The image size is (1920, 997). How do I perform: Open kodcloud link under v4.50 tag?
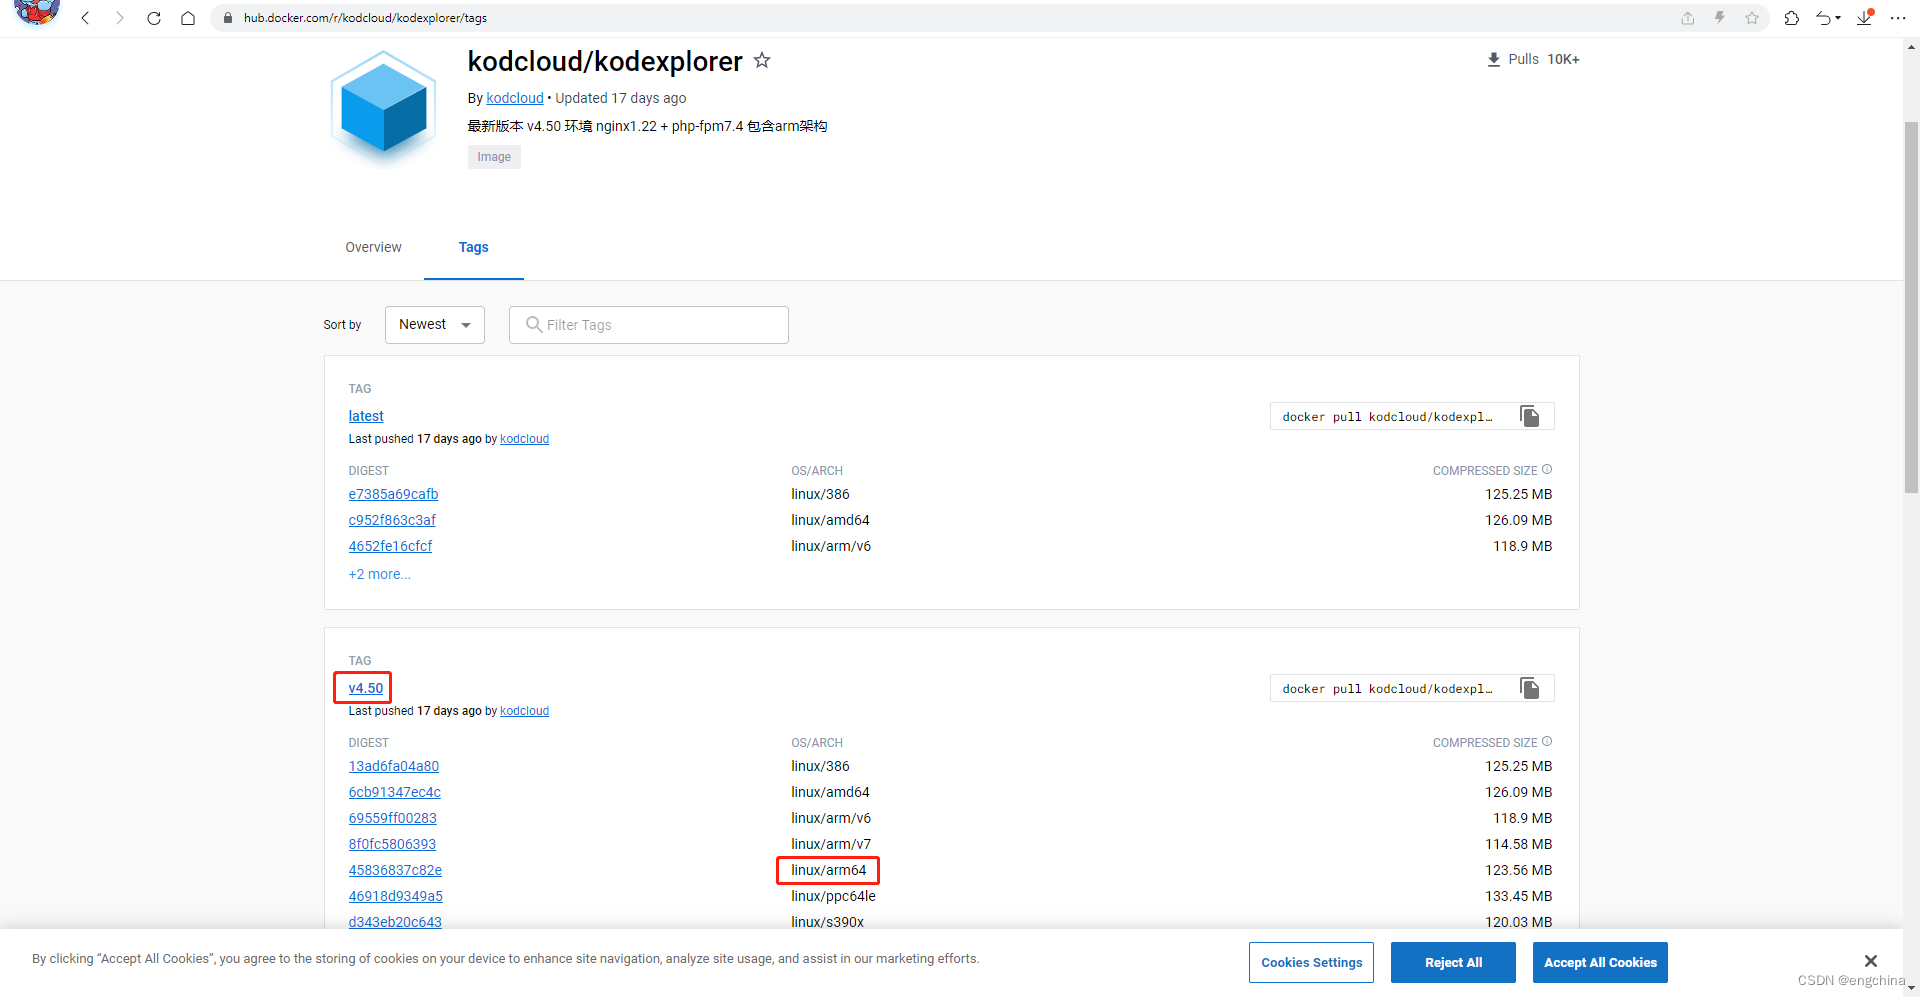[x=524, y=711]
